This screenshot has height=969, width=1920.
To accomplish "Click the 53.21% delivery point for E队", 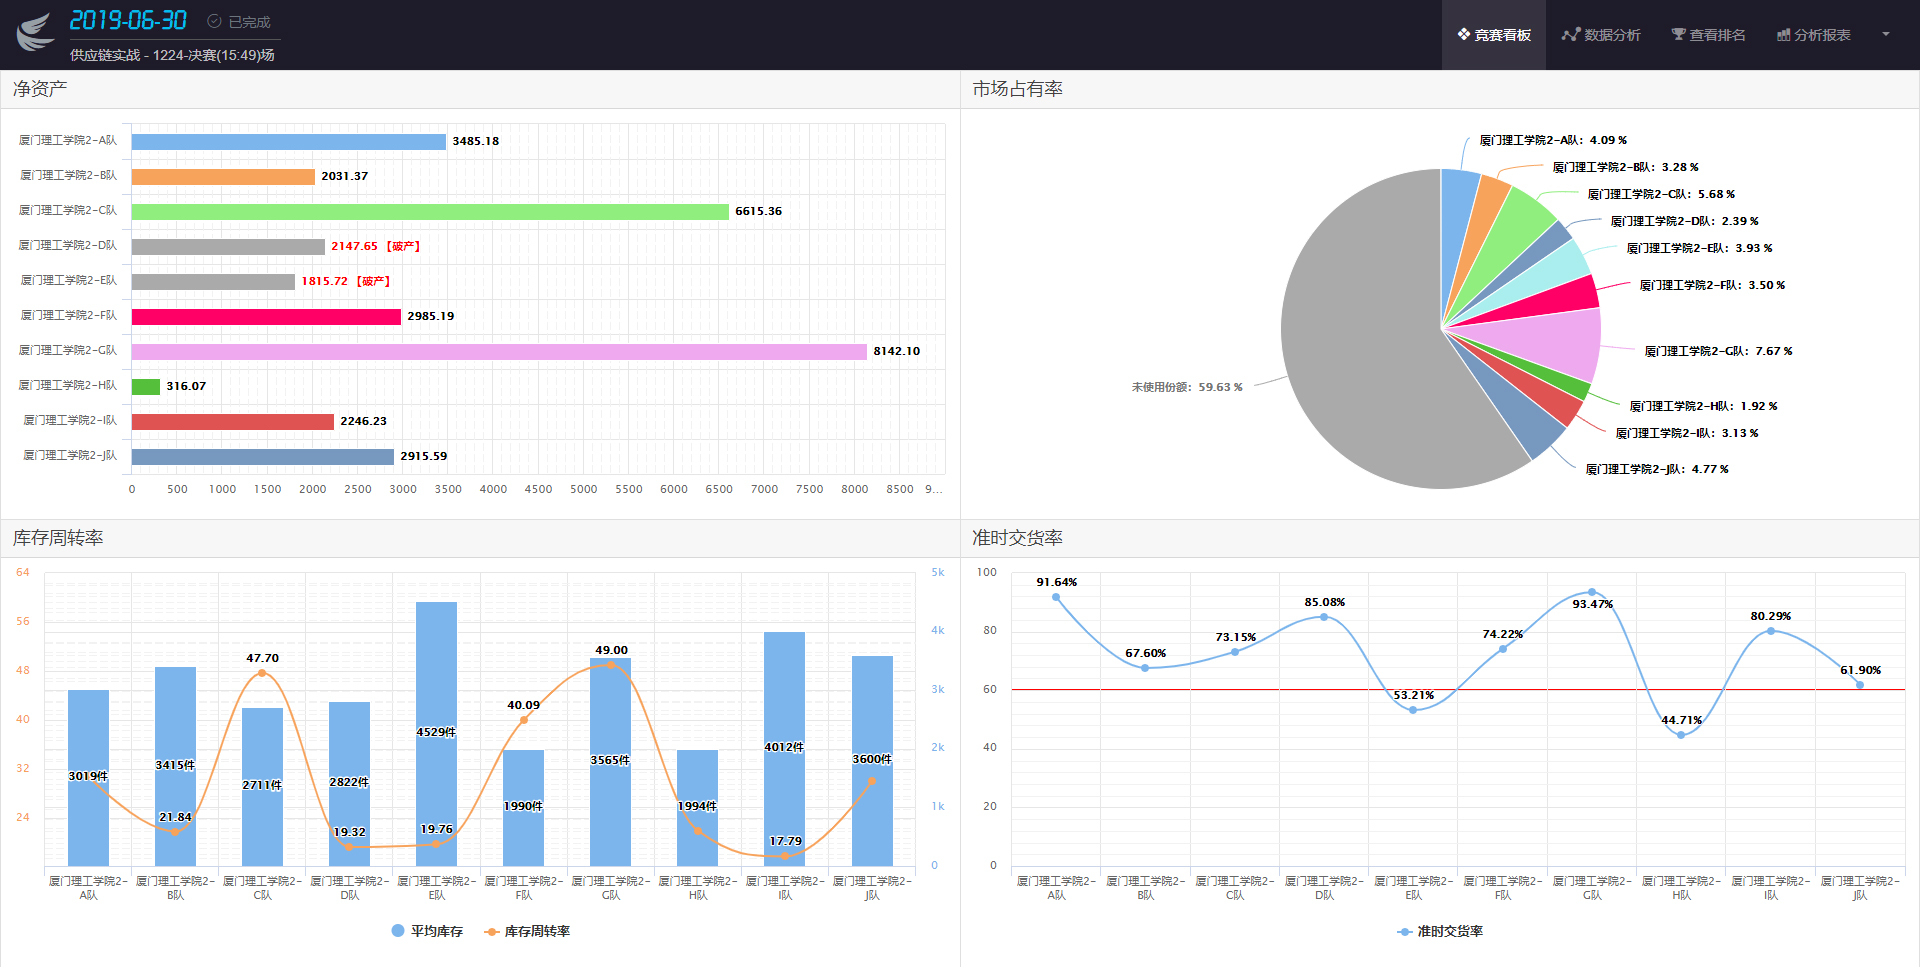I will point(1413,710).
